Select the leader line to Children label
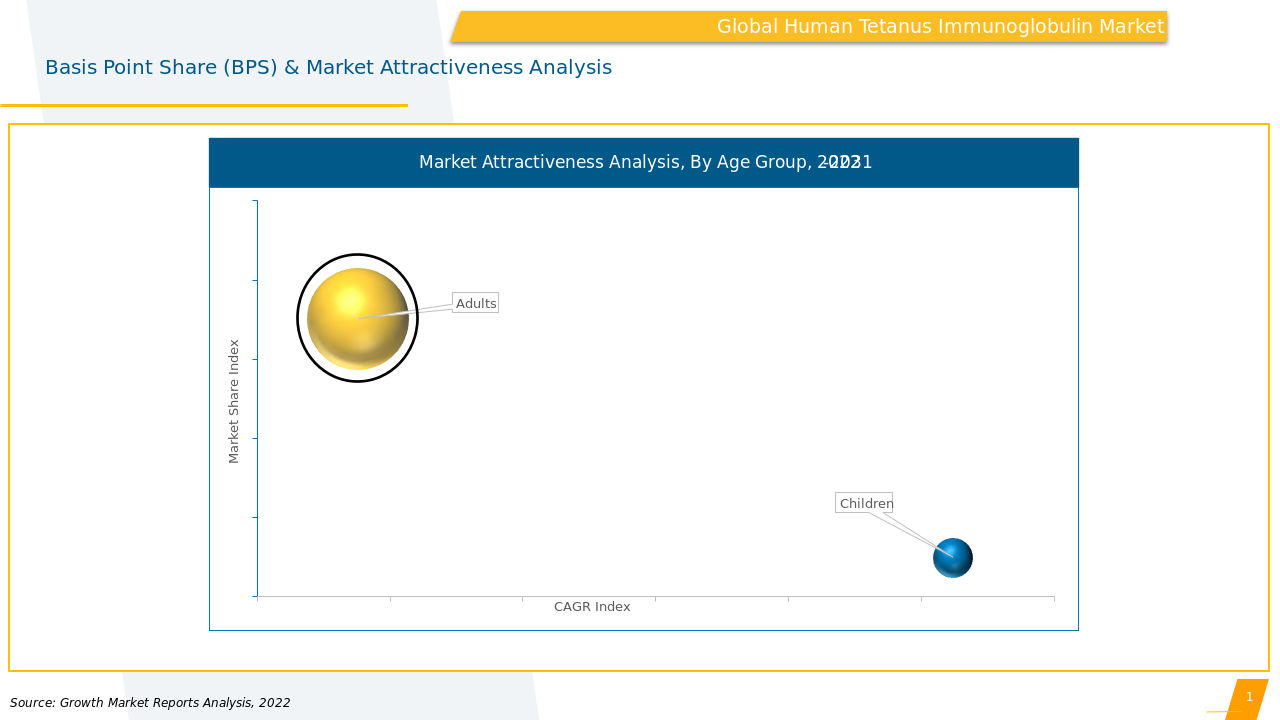Viewport: 1280px width, 720px height. (908, 531)
